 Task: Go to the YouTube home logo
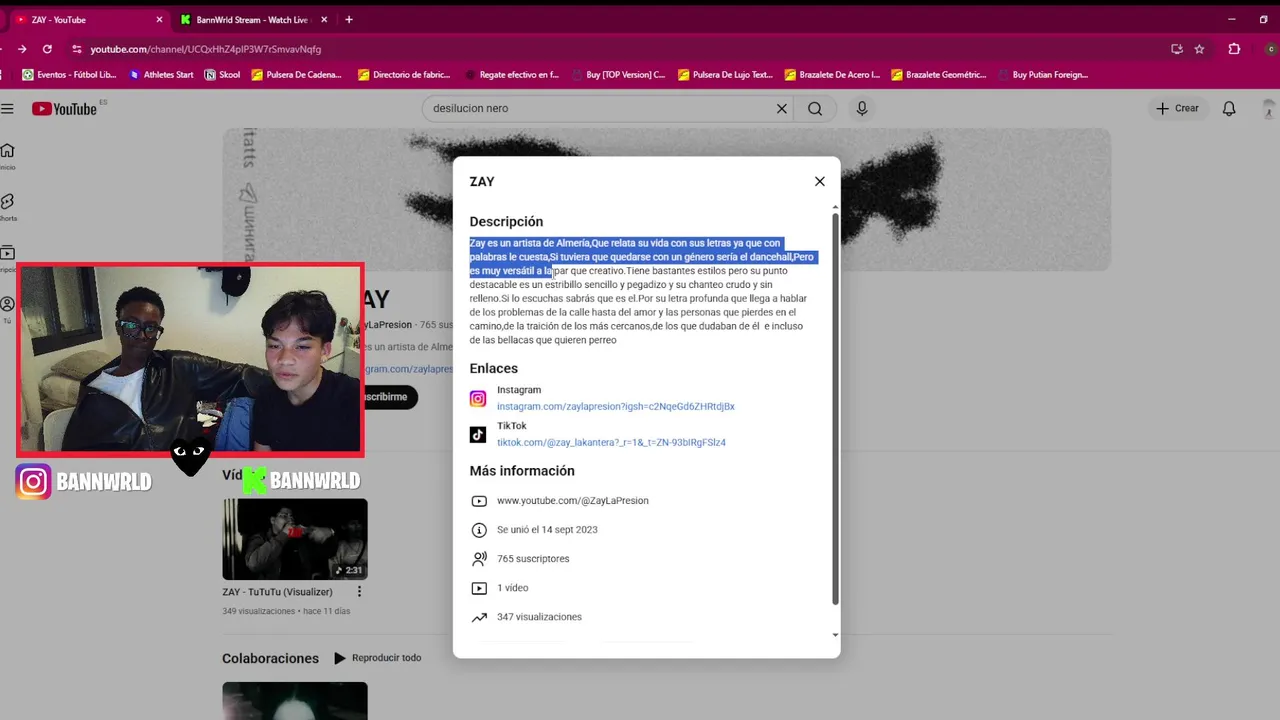[64, 108]
